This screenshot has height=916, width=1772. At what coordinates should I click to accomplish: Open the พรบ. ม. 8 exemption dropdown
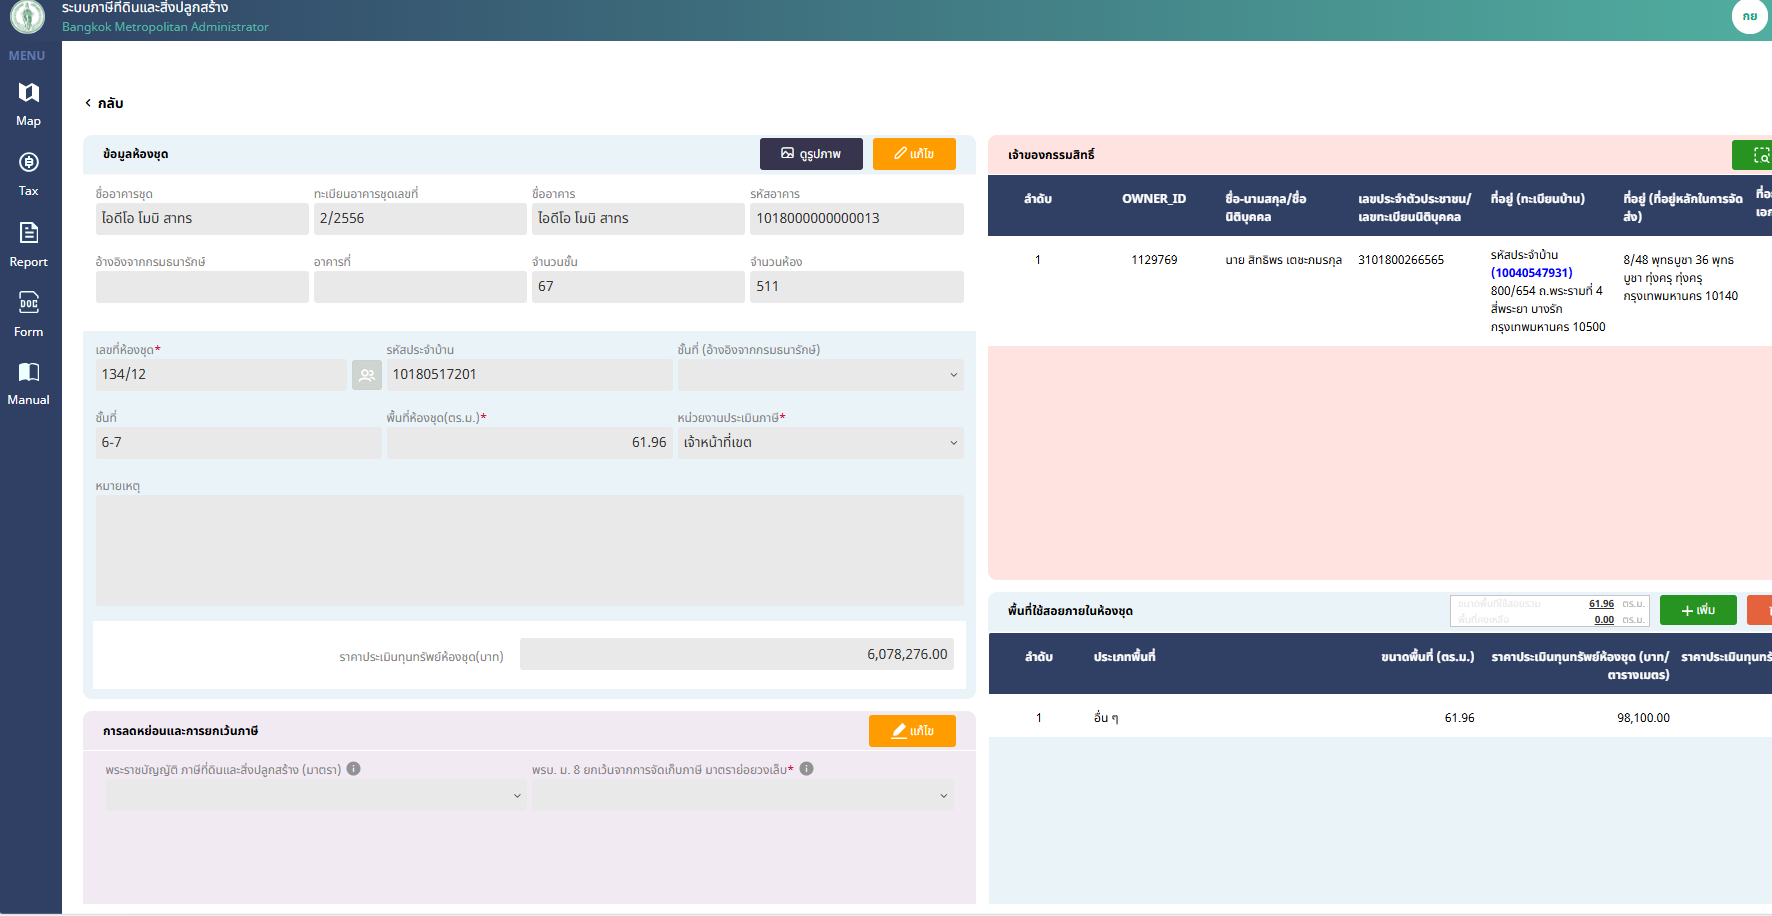click(742, 795)
